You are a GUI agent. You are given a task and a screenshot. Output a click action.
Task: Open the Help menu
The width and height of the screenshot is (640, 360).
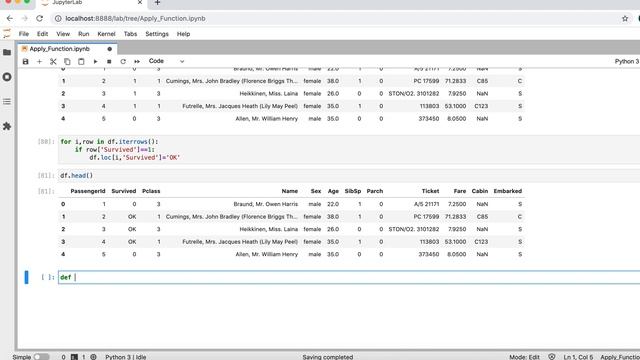(x=183, y=34)
